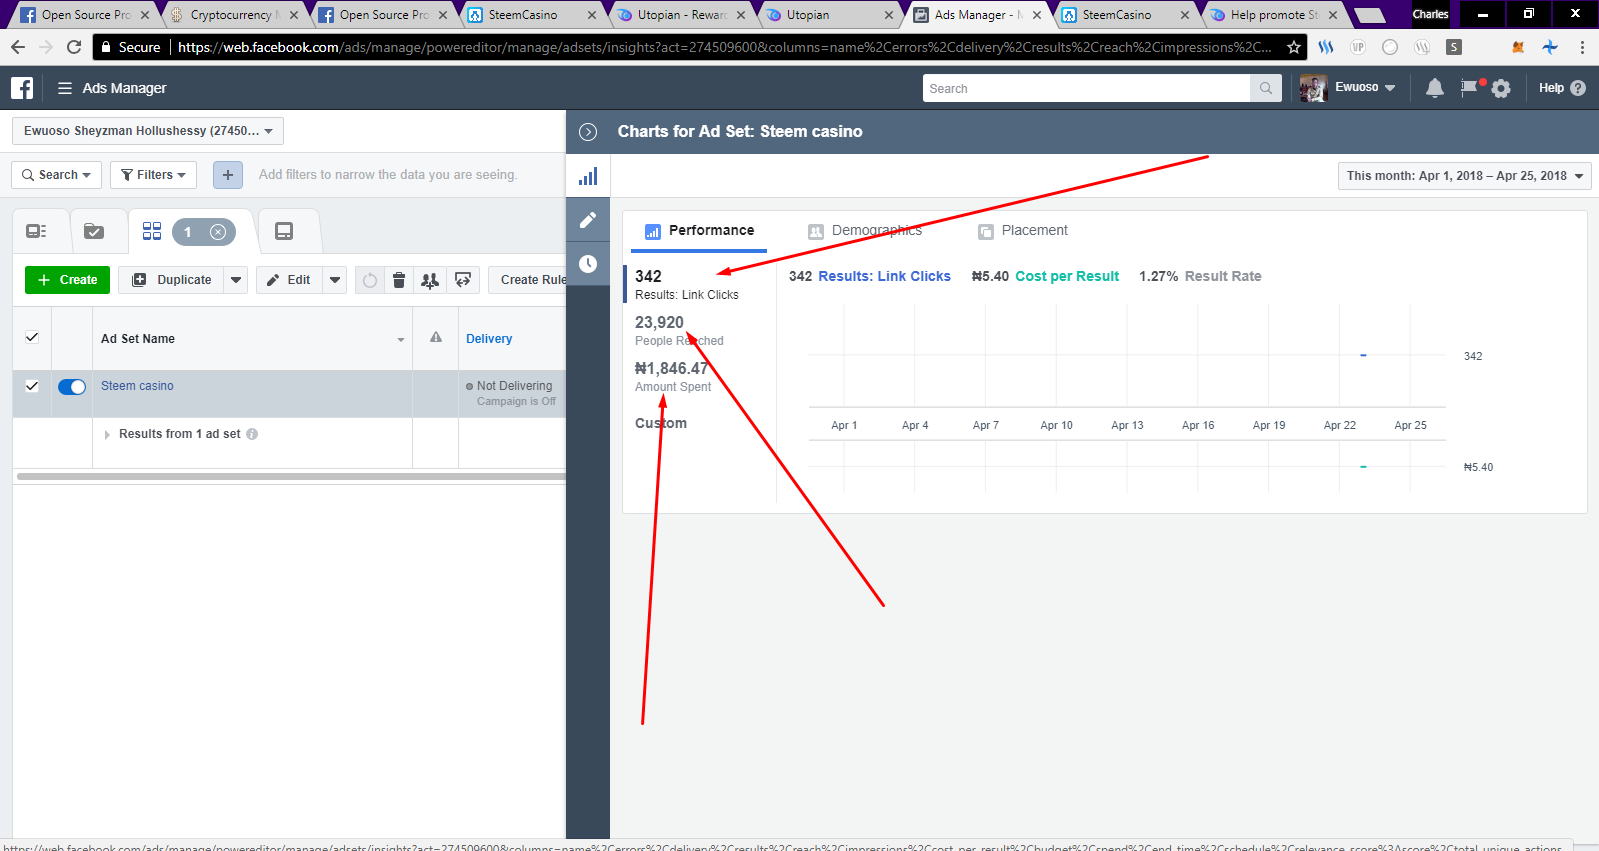Screen dimensions: 1599x851
Task: Open the date range This month dropdown
Action: pyautogui.click(x=1464, y=176)
